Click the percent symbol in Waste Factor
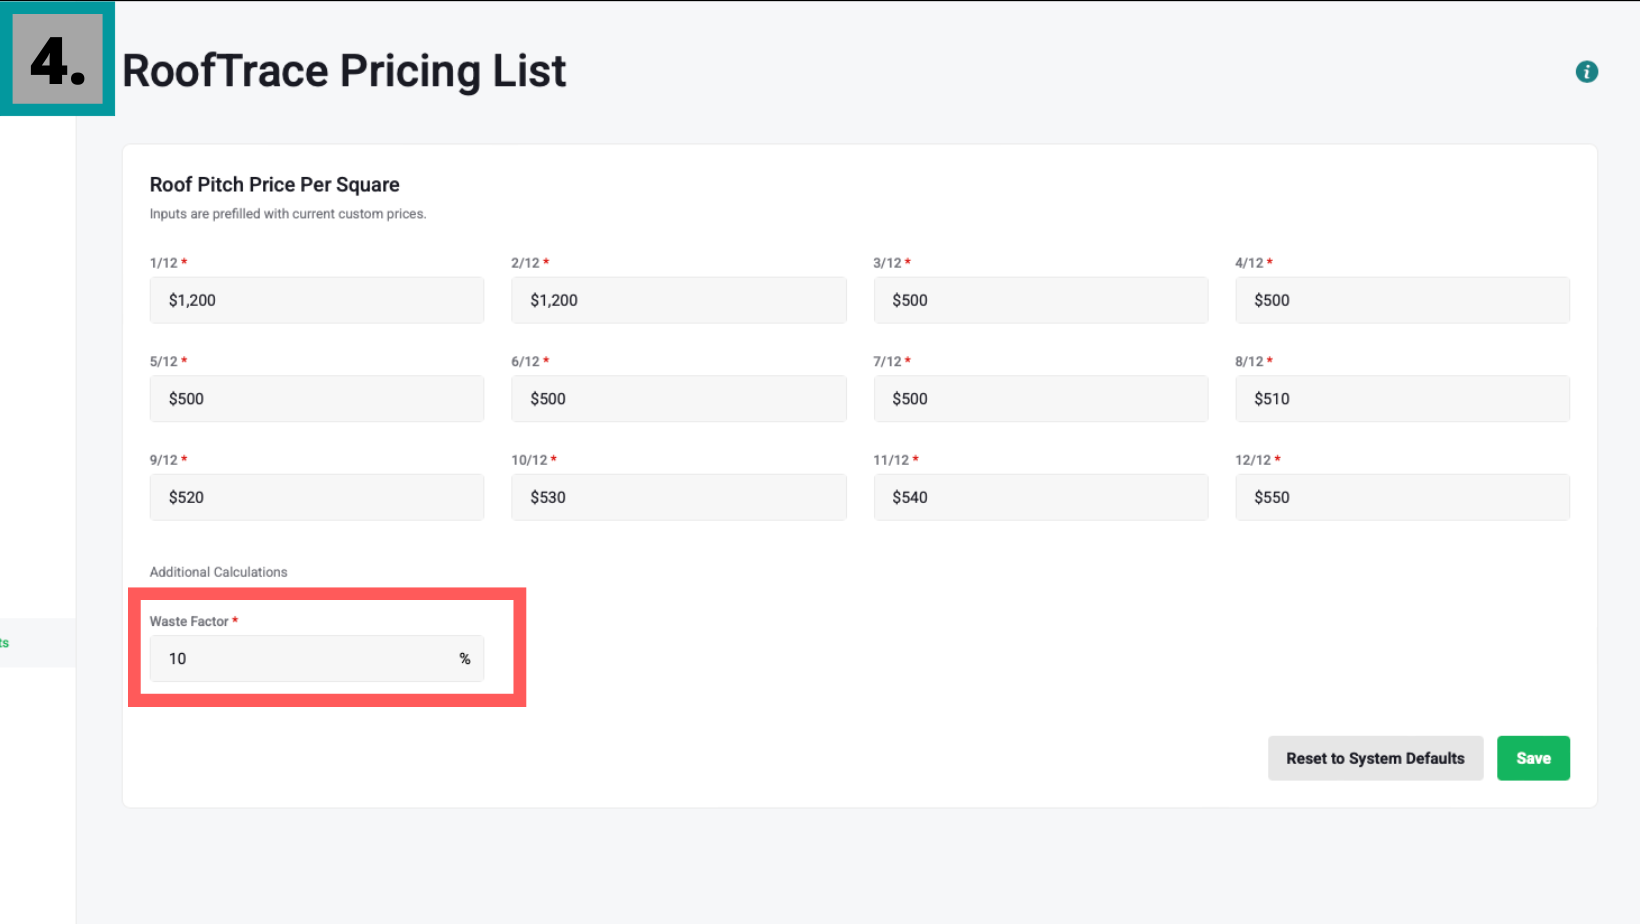Image resolution: width=1640 pixels, height=924 pixels. pos(465,659)
